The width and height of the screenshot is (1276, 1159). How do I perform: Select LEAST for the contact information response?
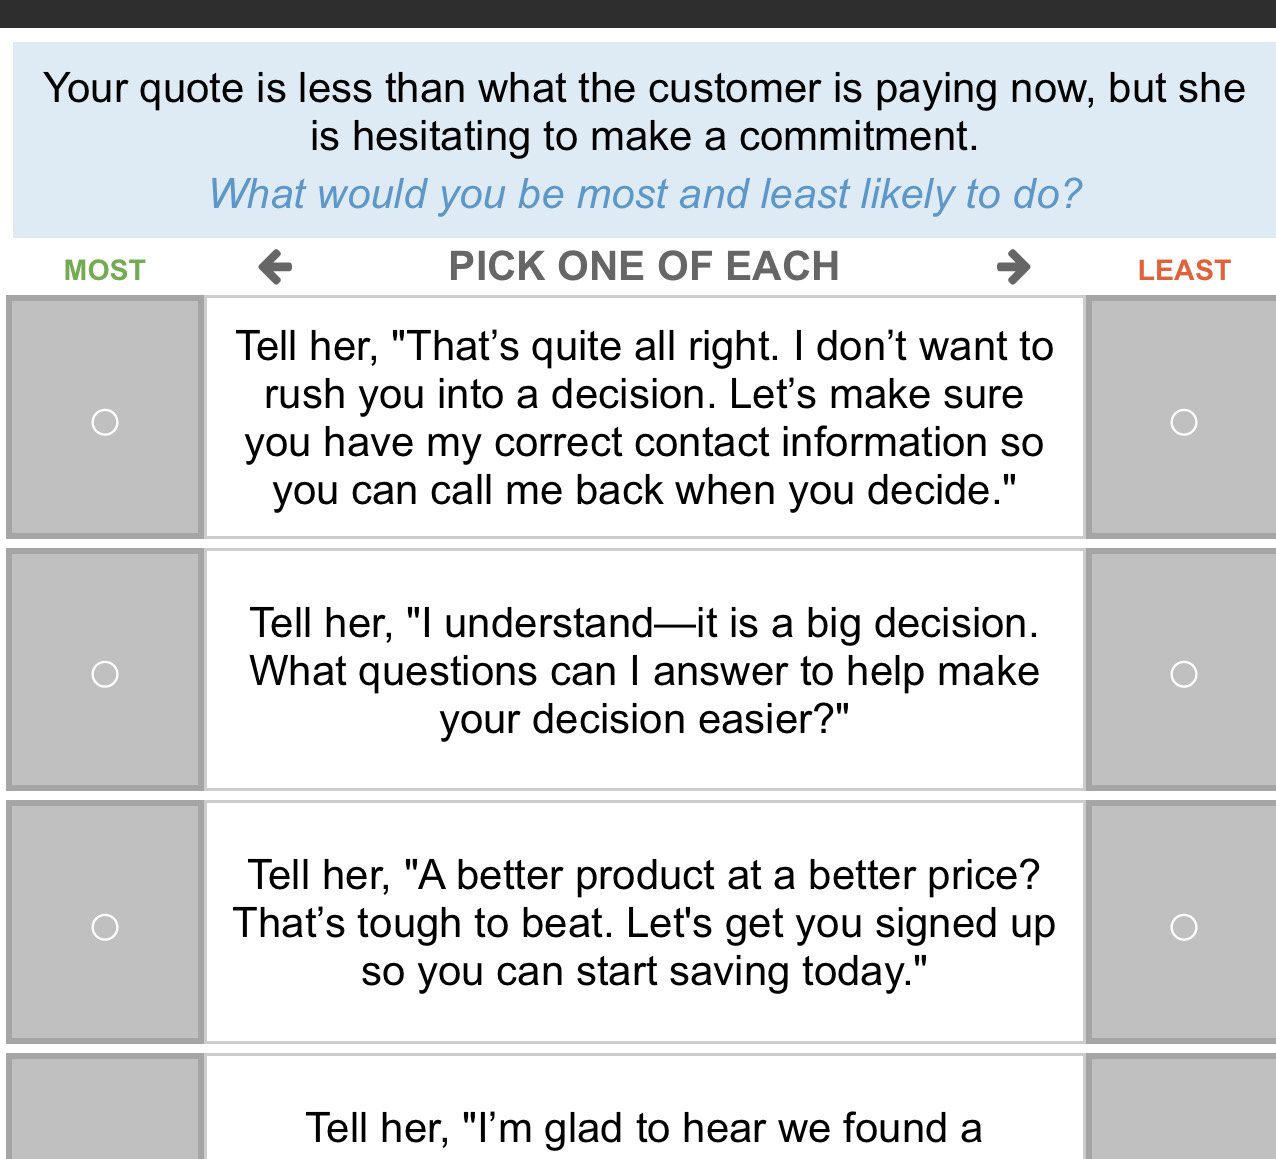(1184, 423)
